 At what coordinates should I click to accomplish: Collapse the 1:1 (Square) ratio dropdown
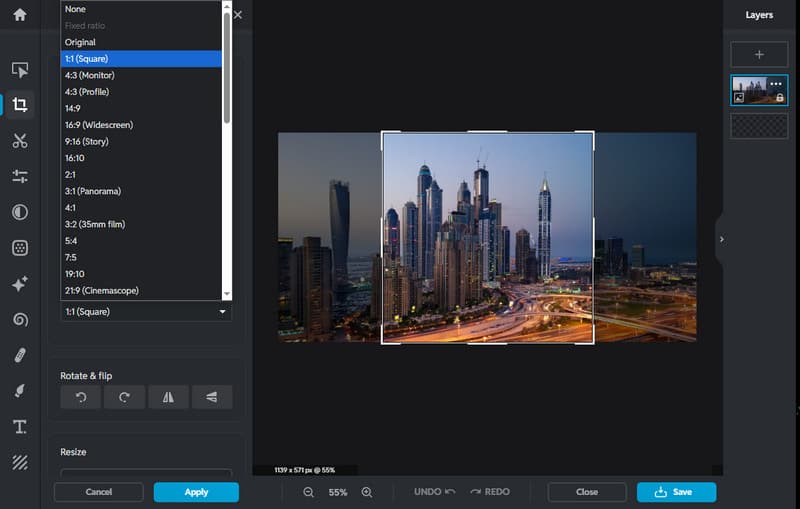tap(146, 312)
